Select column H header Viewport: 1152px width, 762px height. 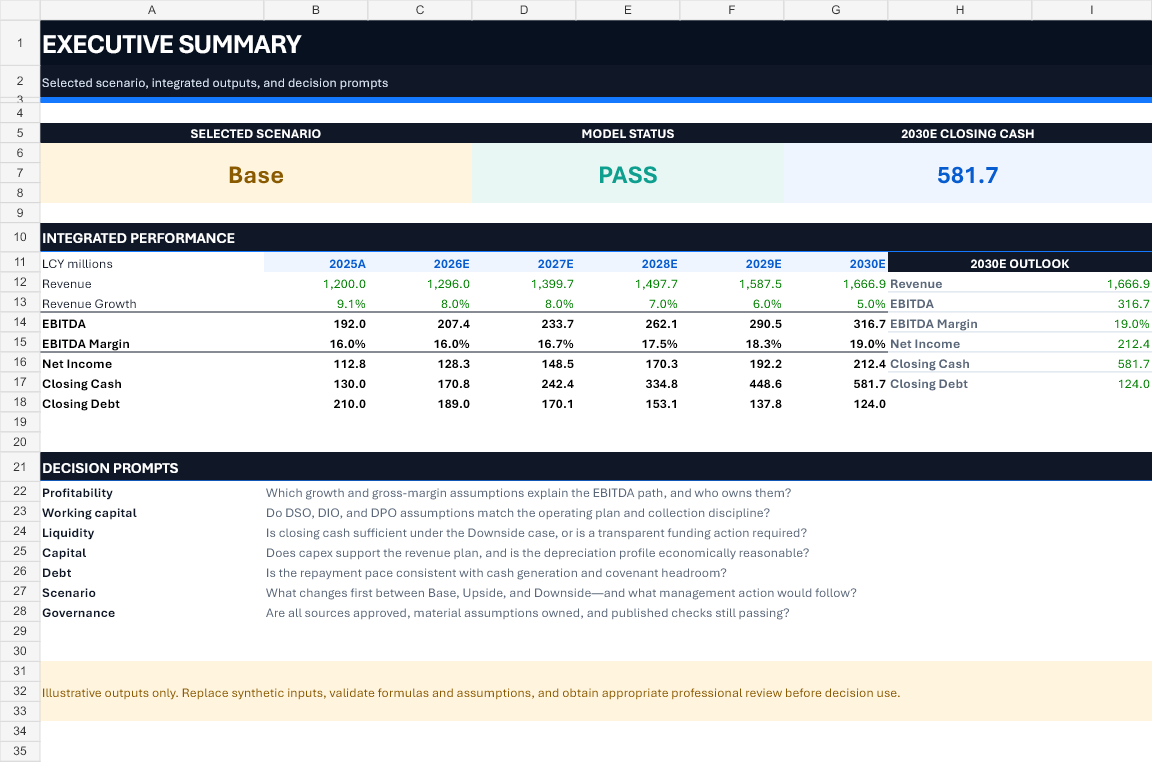tap(960, 10)
